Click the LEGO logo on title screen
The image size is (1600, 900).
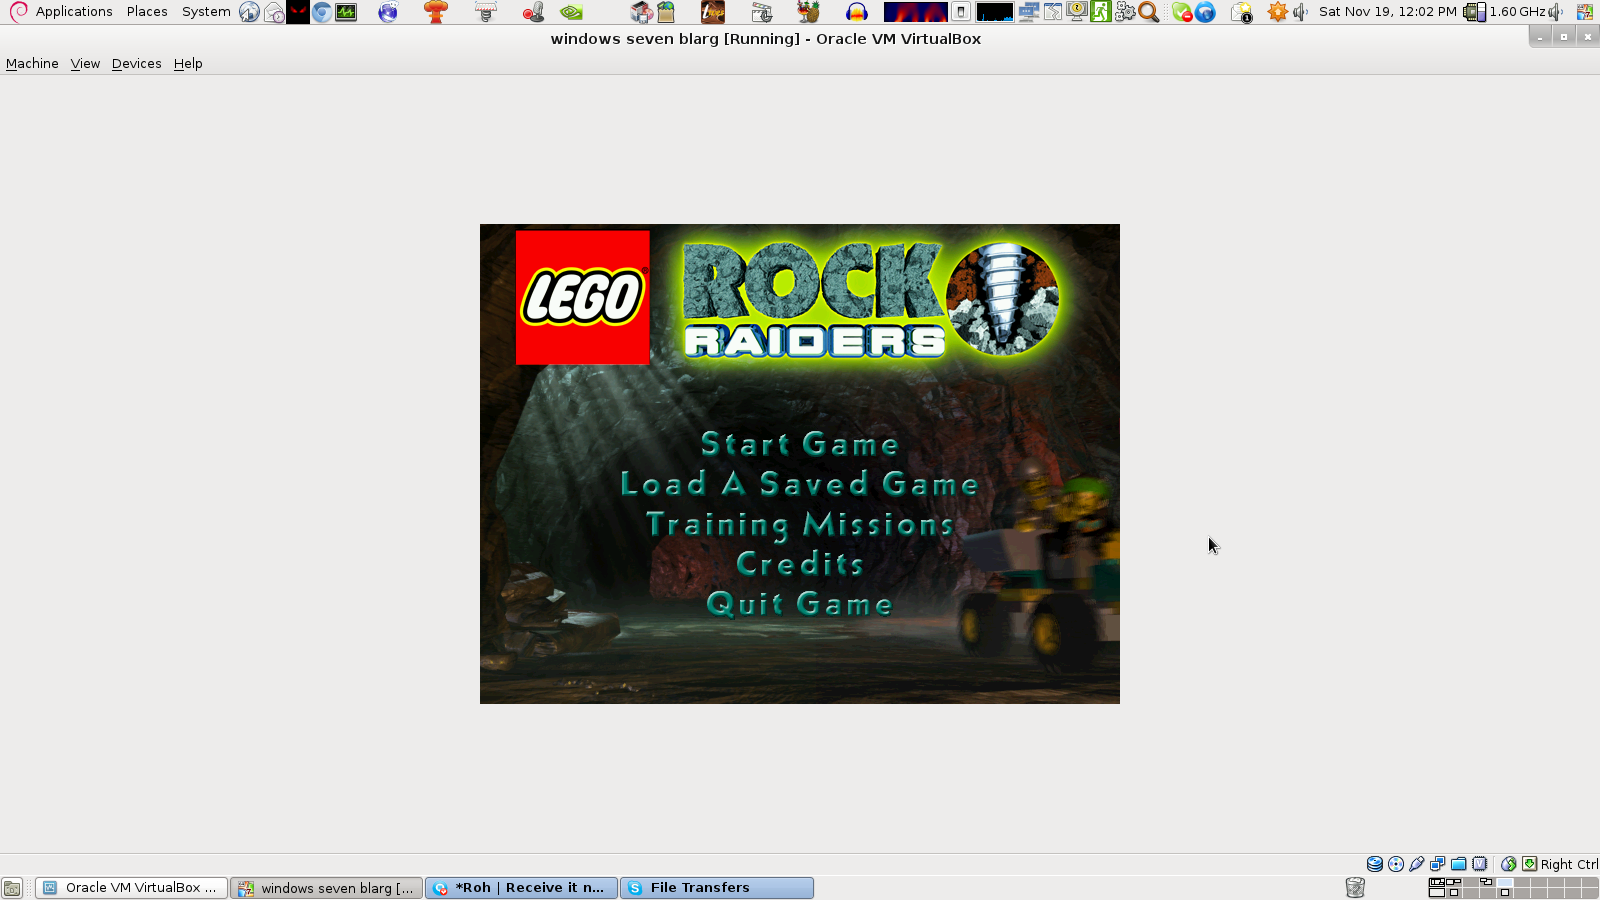click(x=582, y=298)
